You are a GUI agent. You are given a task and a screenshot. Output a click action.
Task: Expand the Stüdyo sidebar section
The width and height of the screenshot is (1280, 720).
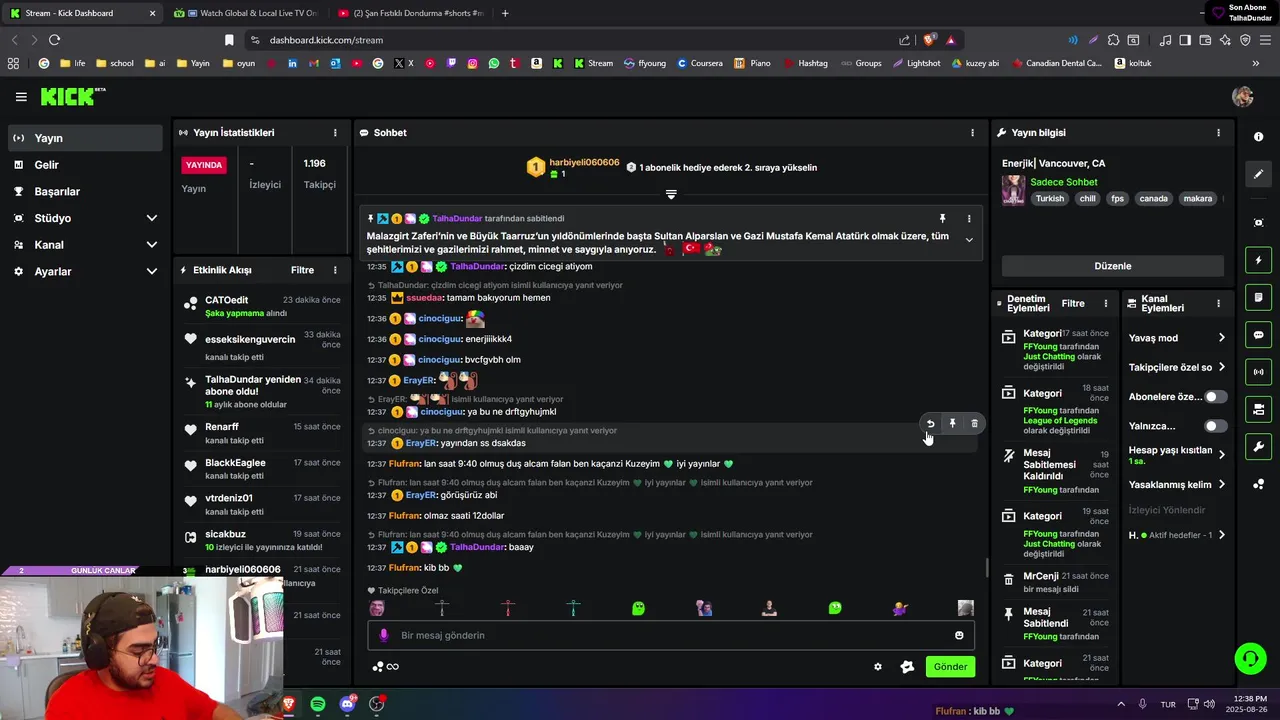coord(151,218)
